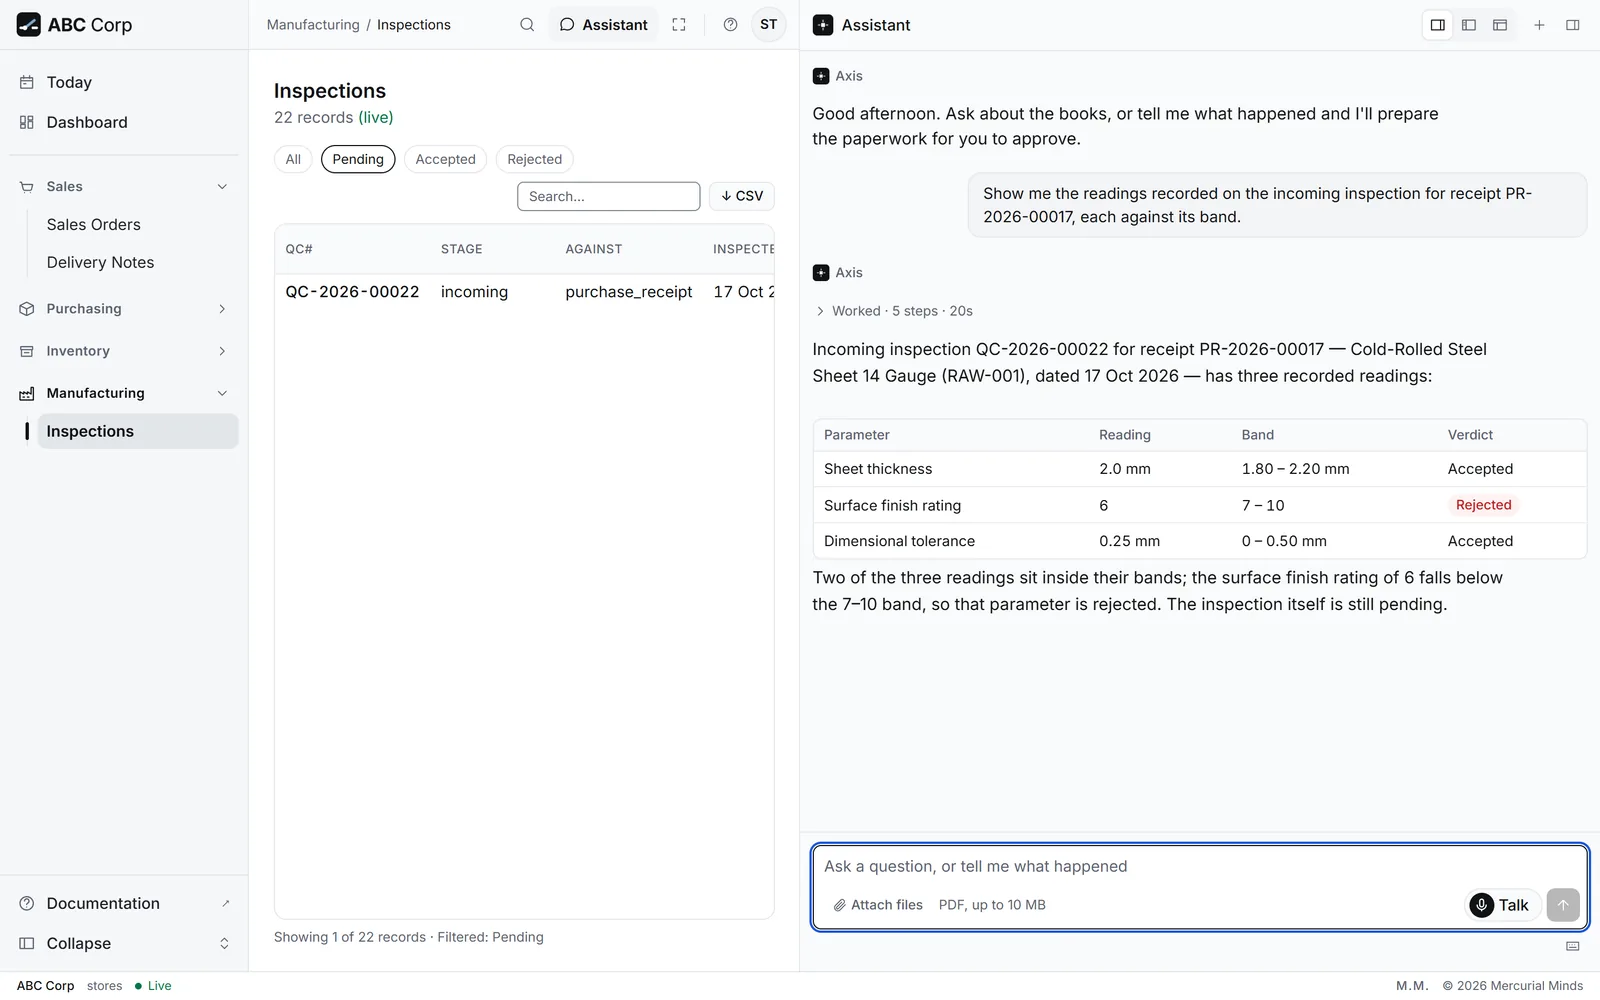Open the help question-mark icon
The width and height of the screenshot is (1600, 1000).
731,25
